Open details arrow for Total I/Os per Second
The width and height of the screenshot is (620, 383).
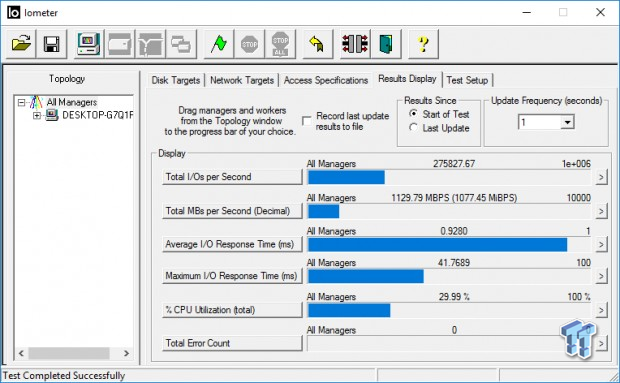click(601, 177)
